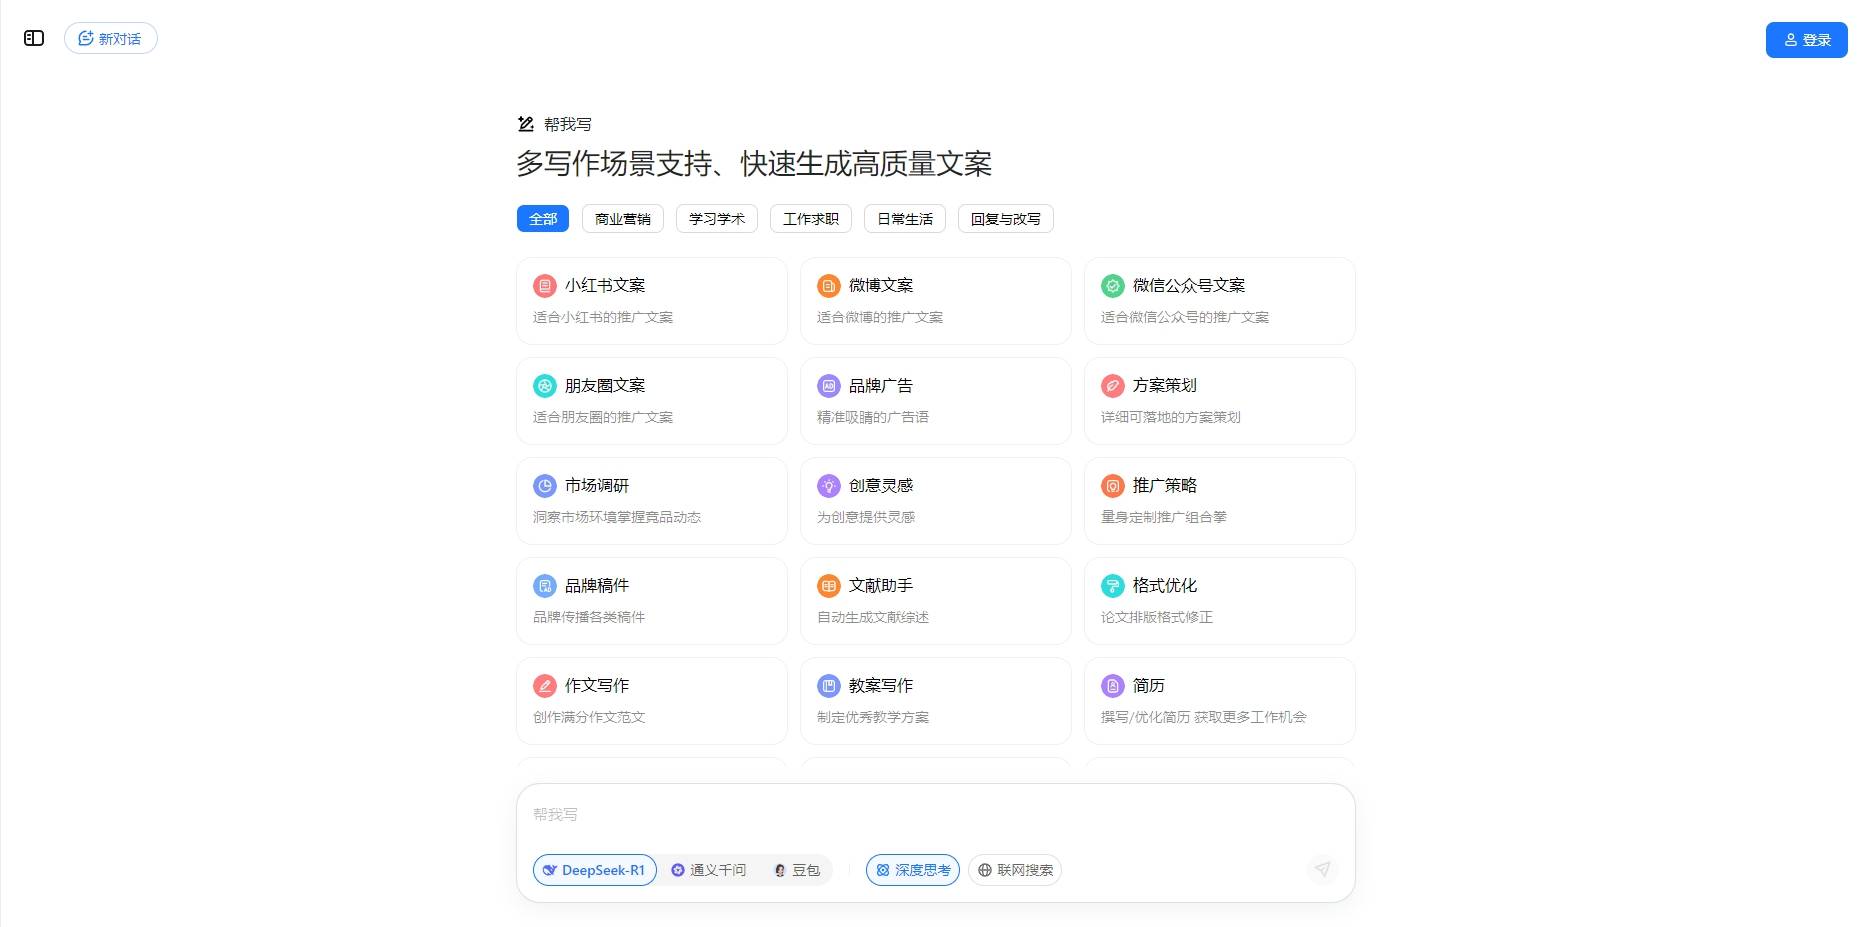Toggle 联网搜索 web search
Screen dimensions: 1872x927
(1015, 870)
